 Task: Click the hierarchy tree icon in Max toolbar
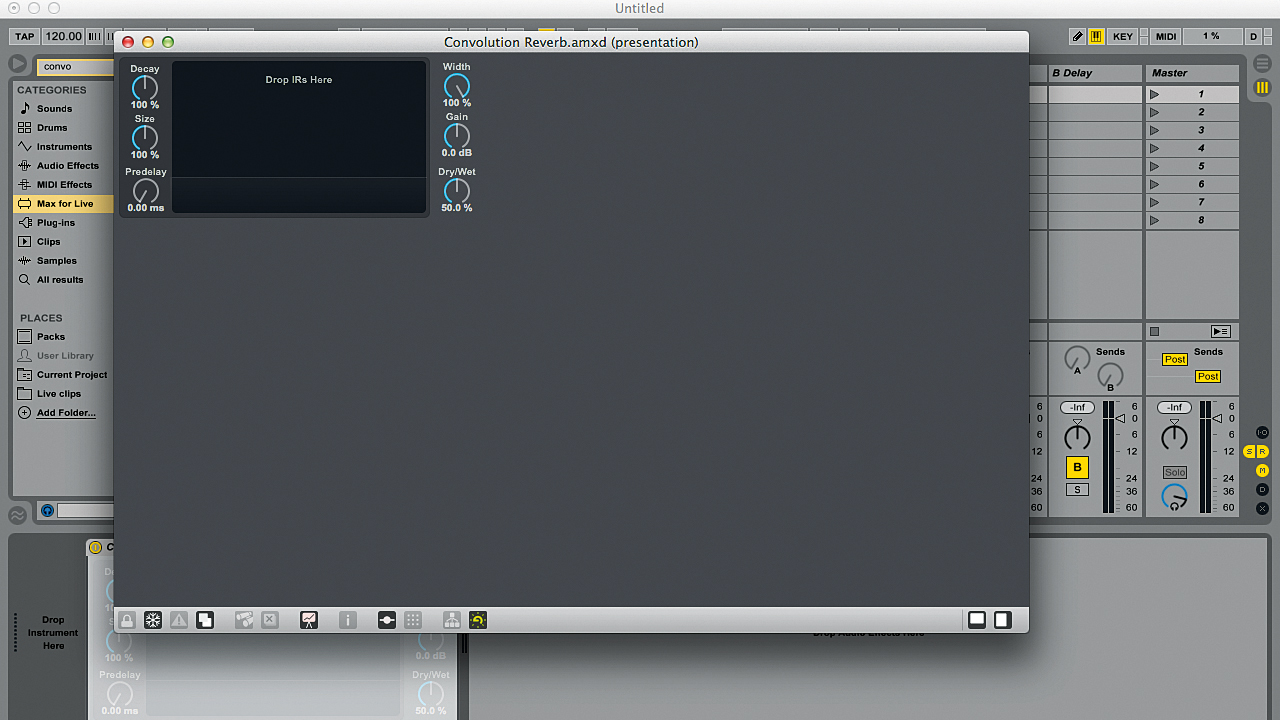coord(452,620)
